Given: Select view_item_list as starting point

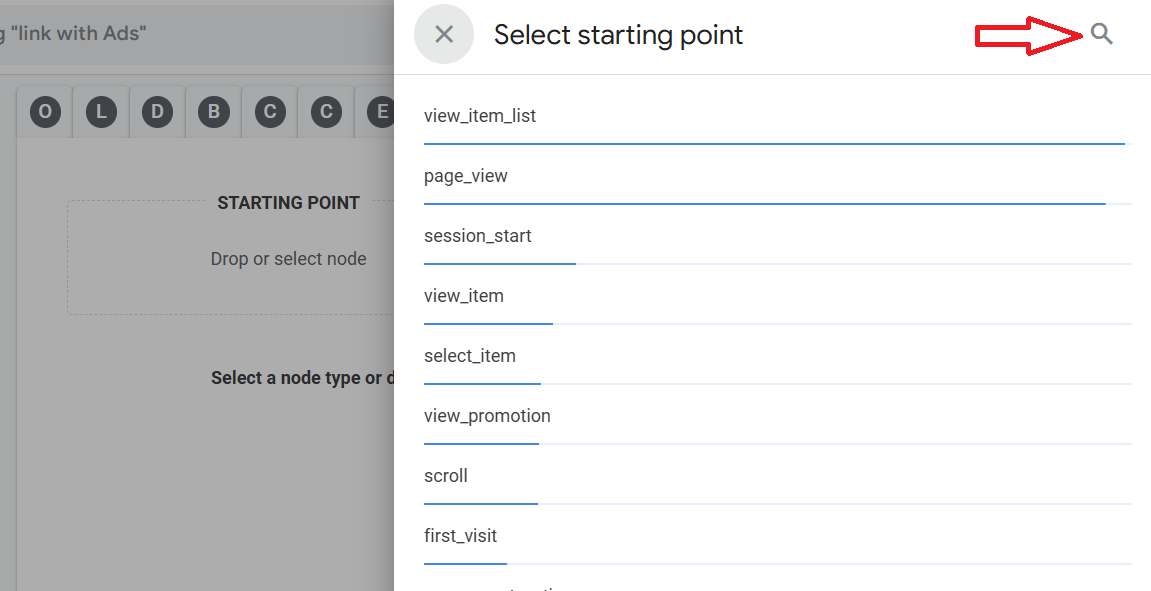Looking at the screenshot, I should pos(480,116).
